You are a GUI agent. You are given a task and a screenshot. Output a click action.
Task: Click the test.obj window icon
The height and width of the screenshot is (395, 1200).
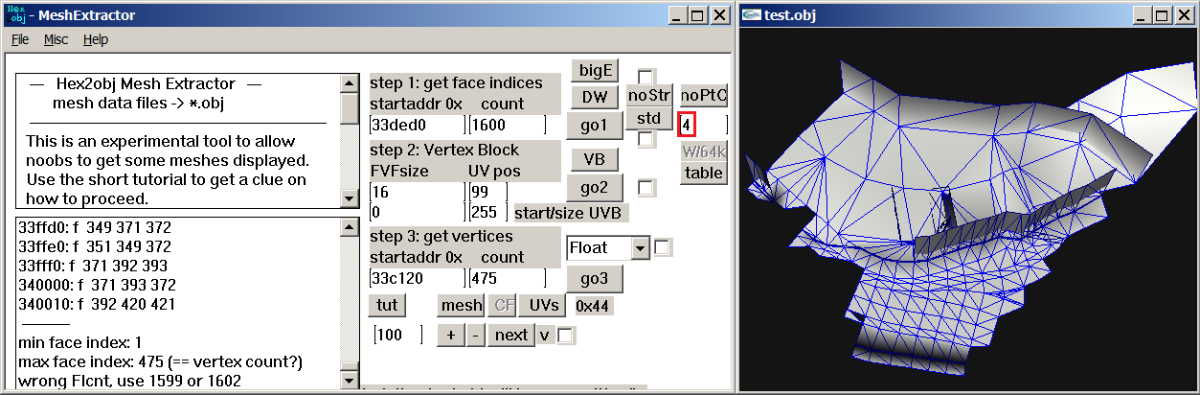[x=751, y=15]
